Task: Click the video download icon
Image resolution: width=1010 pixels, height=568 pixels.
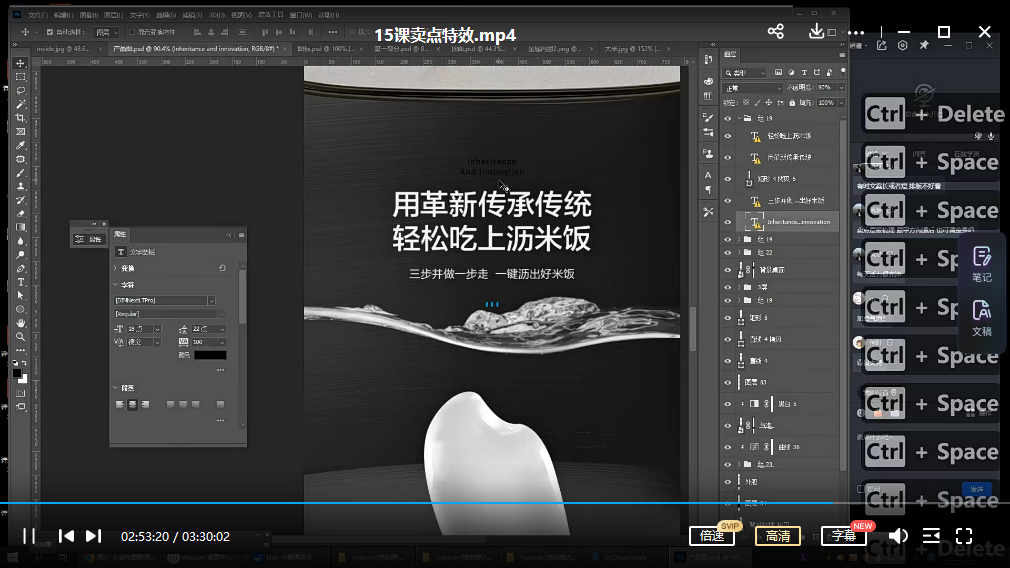Action: (x=816, y=31)
